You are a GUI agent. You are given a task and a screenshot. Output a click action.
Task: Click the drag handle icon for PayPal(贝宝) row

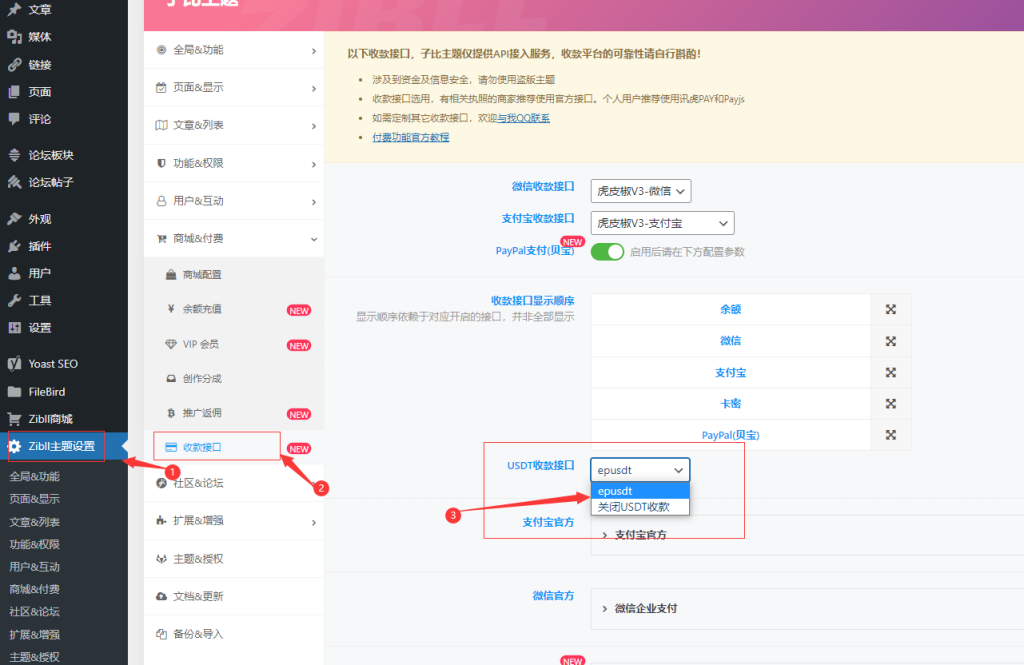pos(891,435)
